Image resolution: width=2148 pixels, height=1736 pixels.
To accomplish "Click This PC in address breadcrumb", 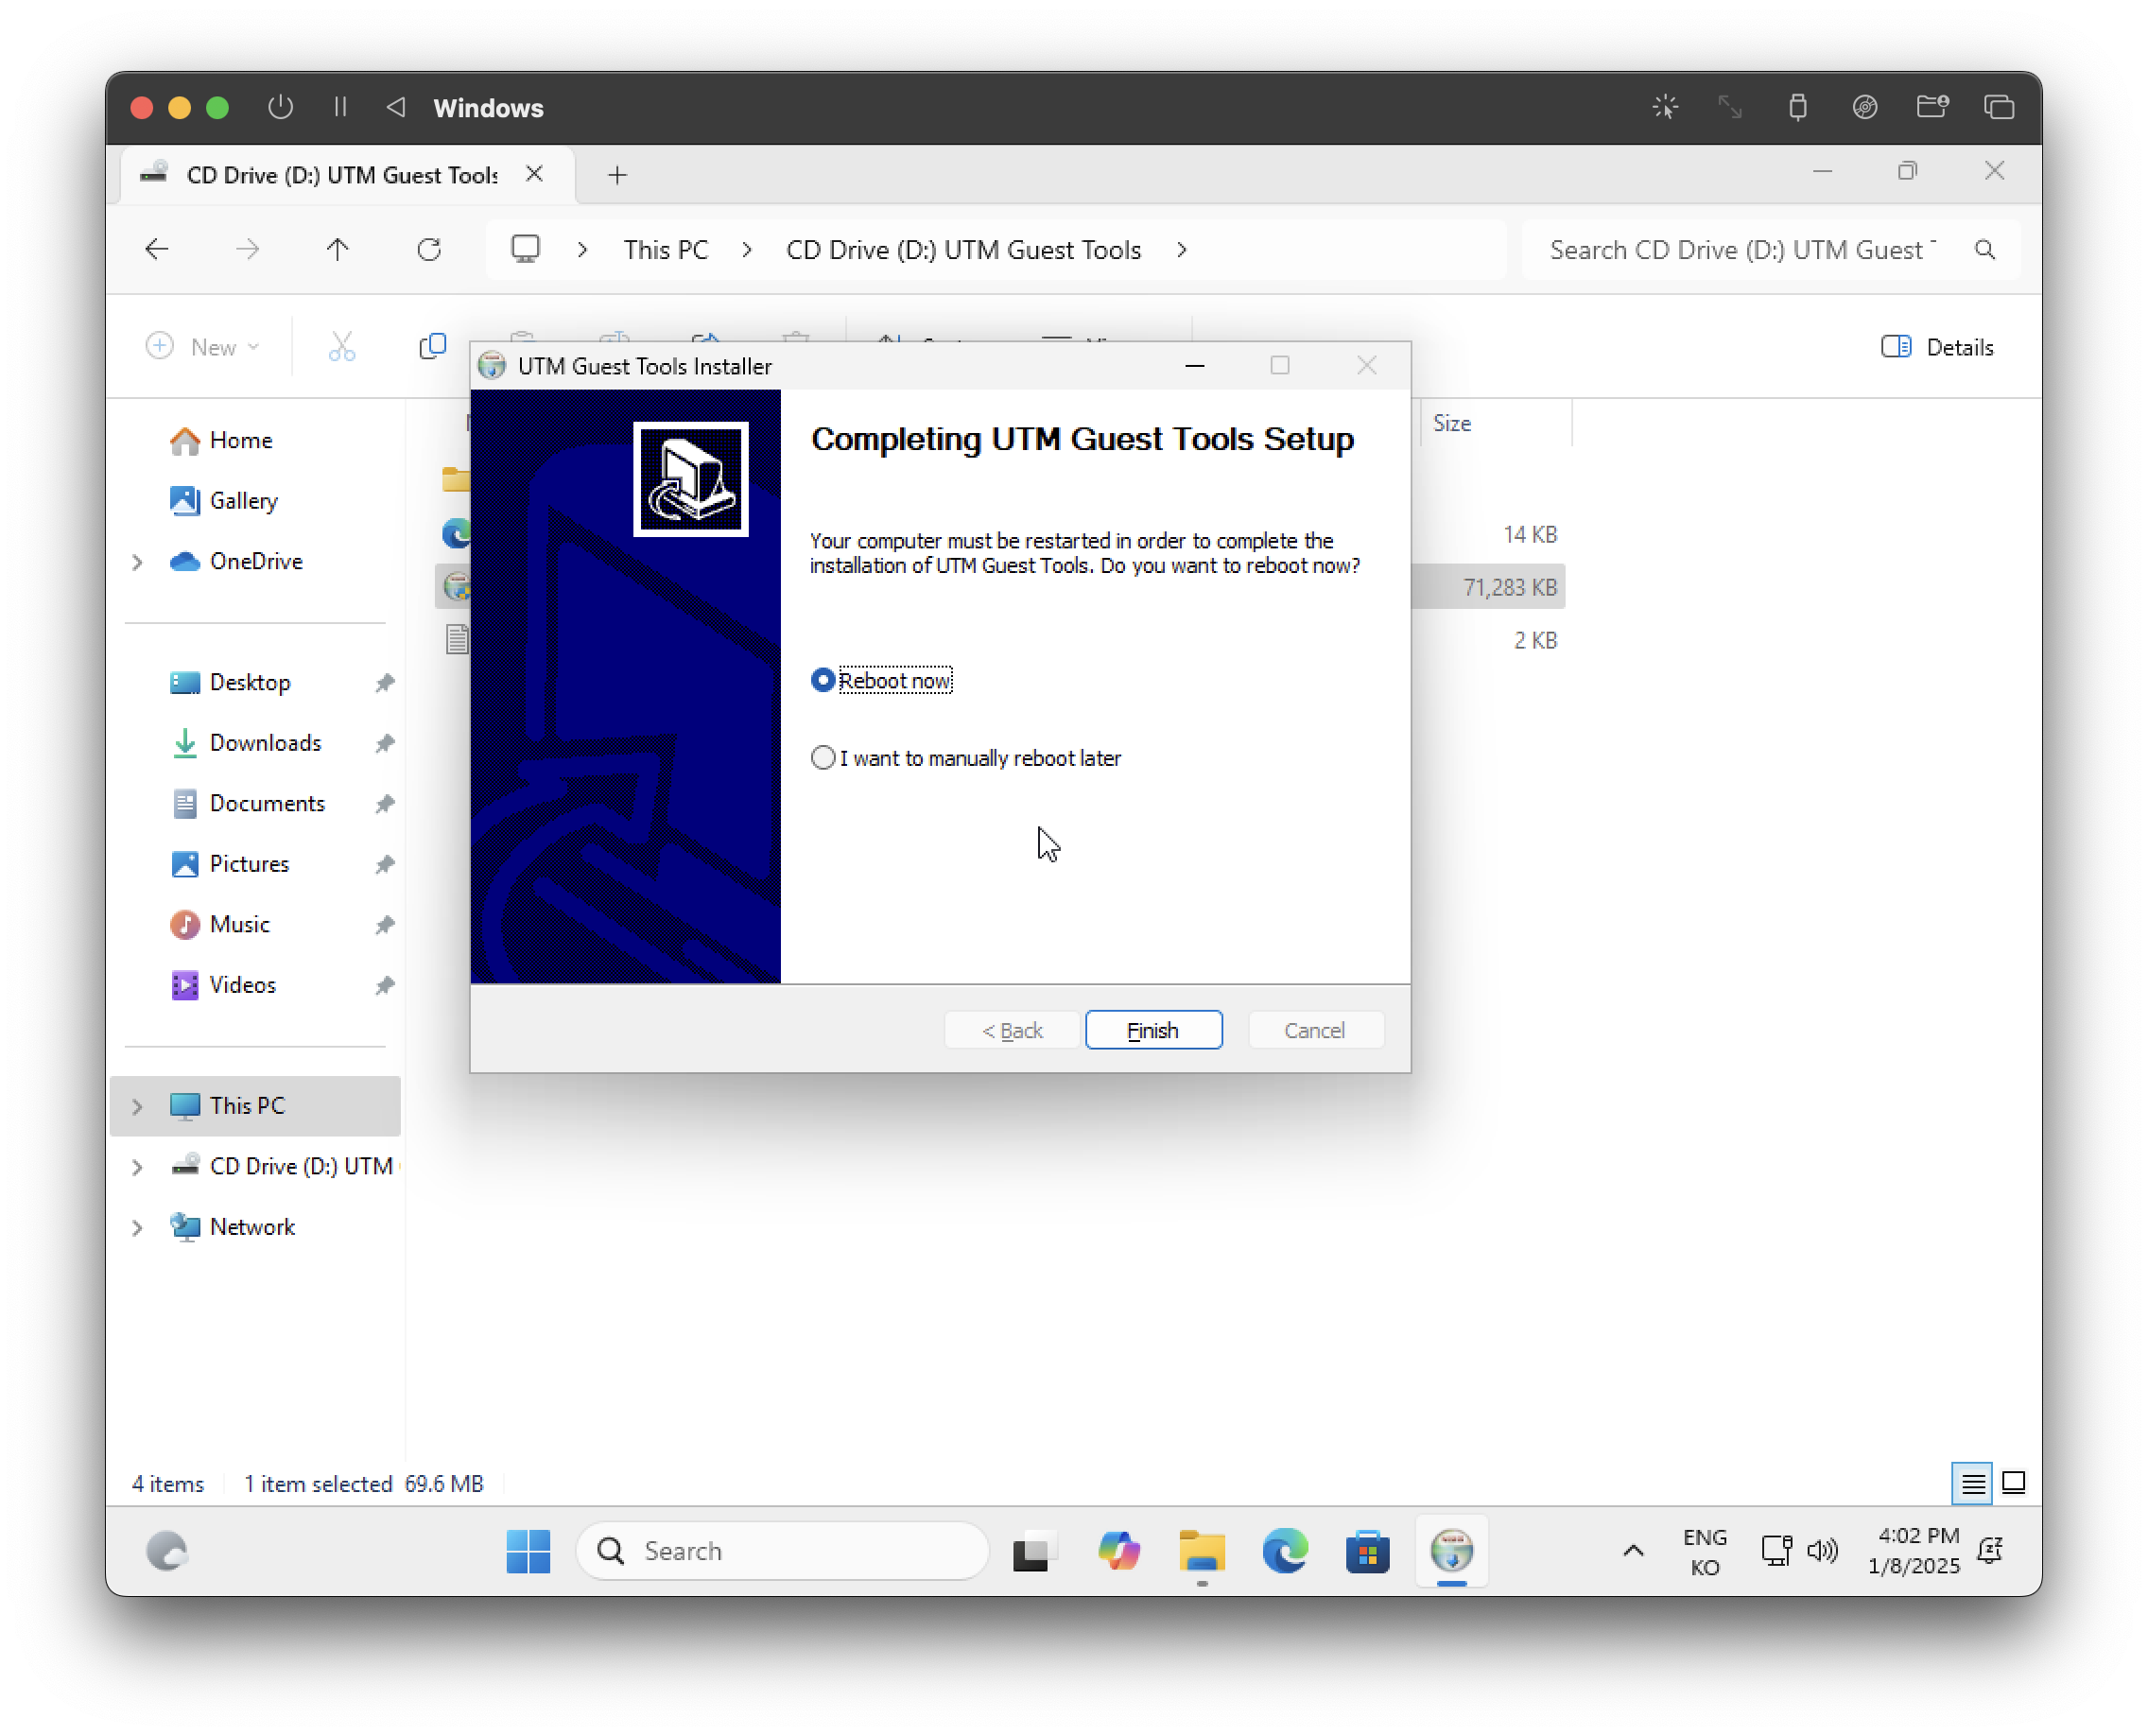I will (x=666, y=250).
